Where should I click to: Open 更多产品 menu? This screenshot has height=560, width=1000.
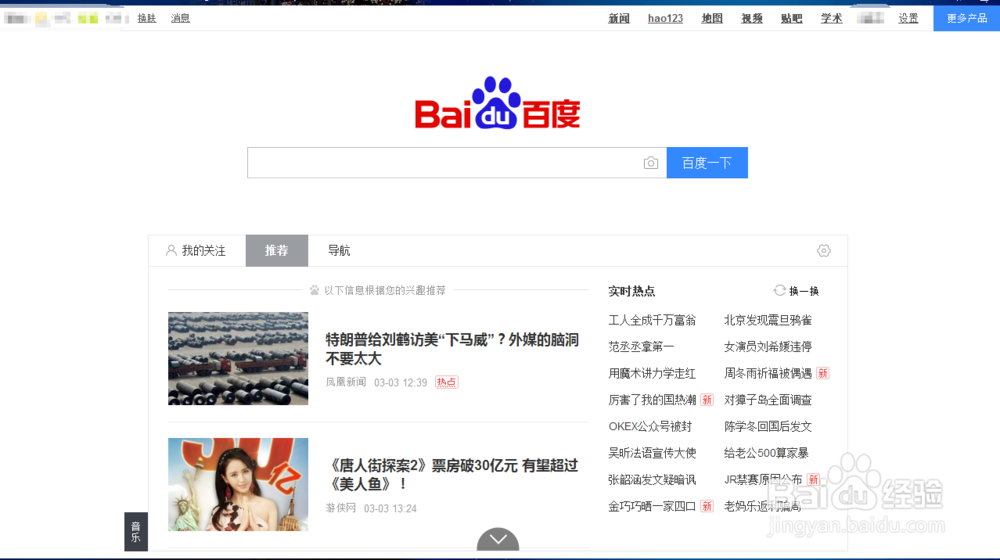tap(967, 18)
